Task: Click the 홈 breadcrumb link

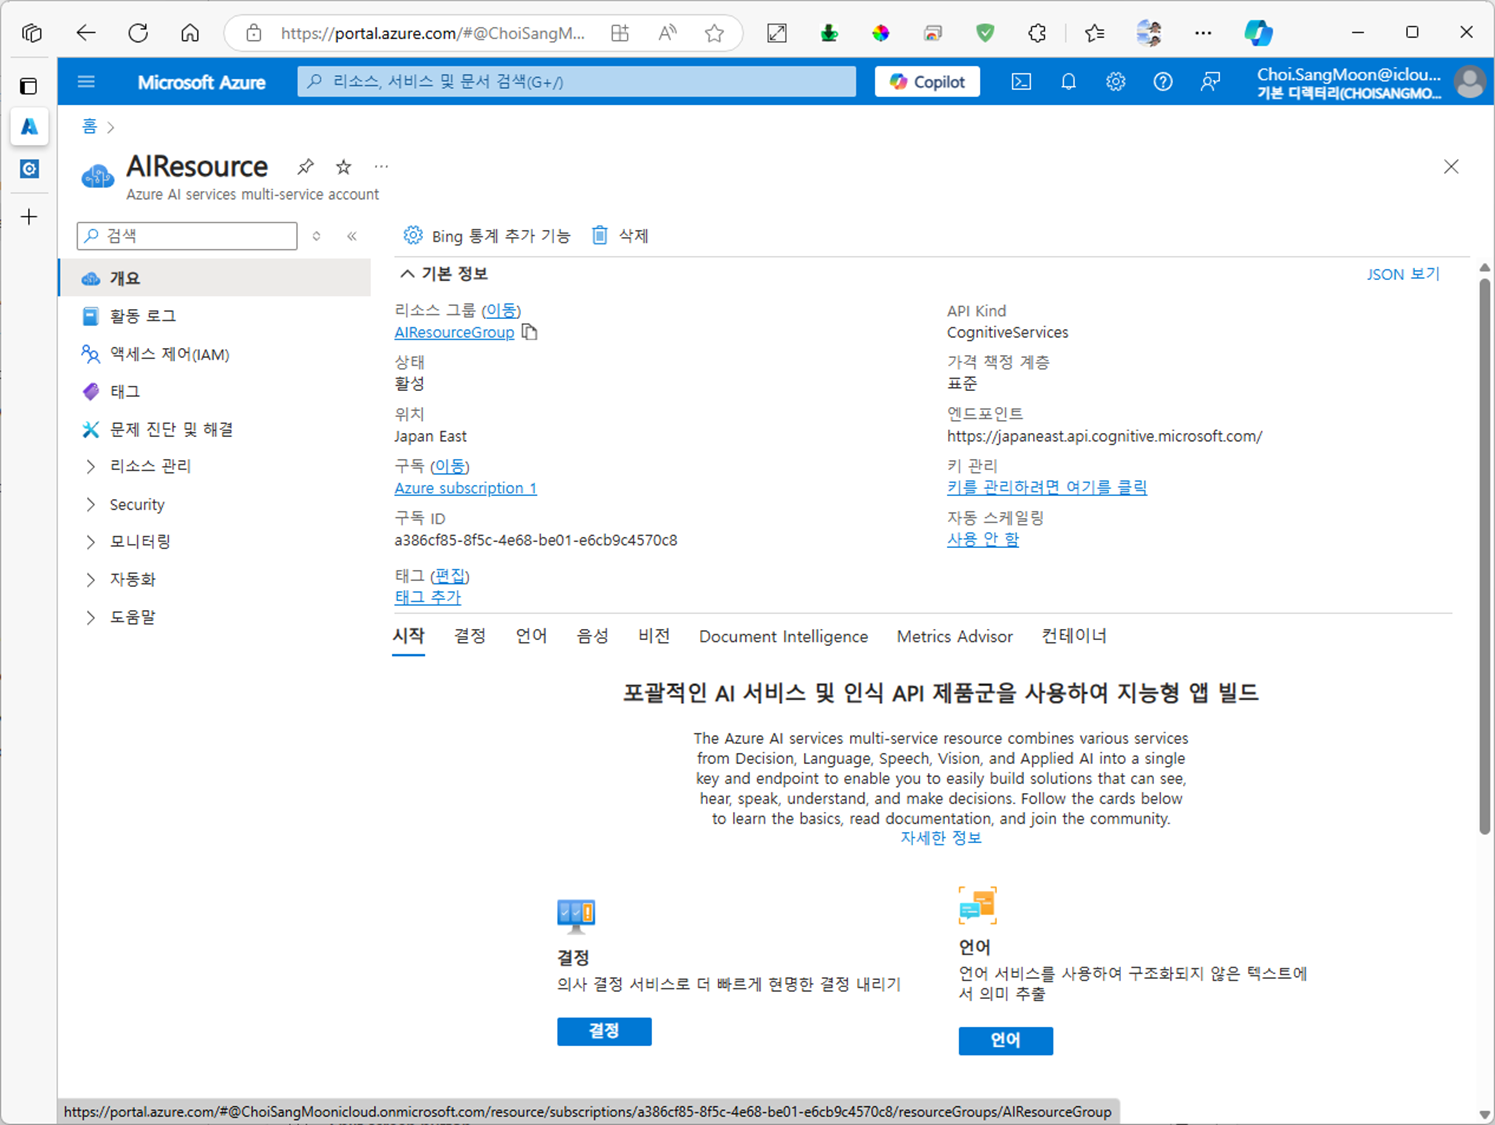Action: [89, 127]
